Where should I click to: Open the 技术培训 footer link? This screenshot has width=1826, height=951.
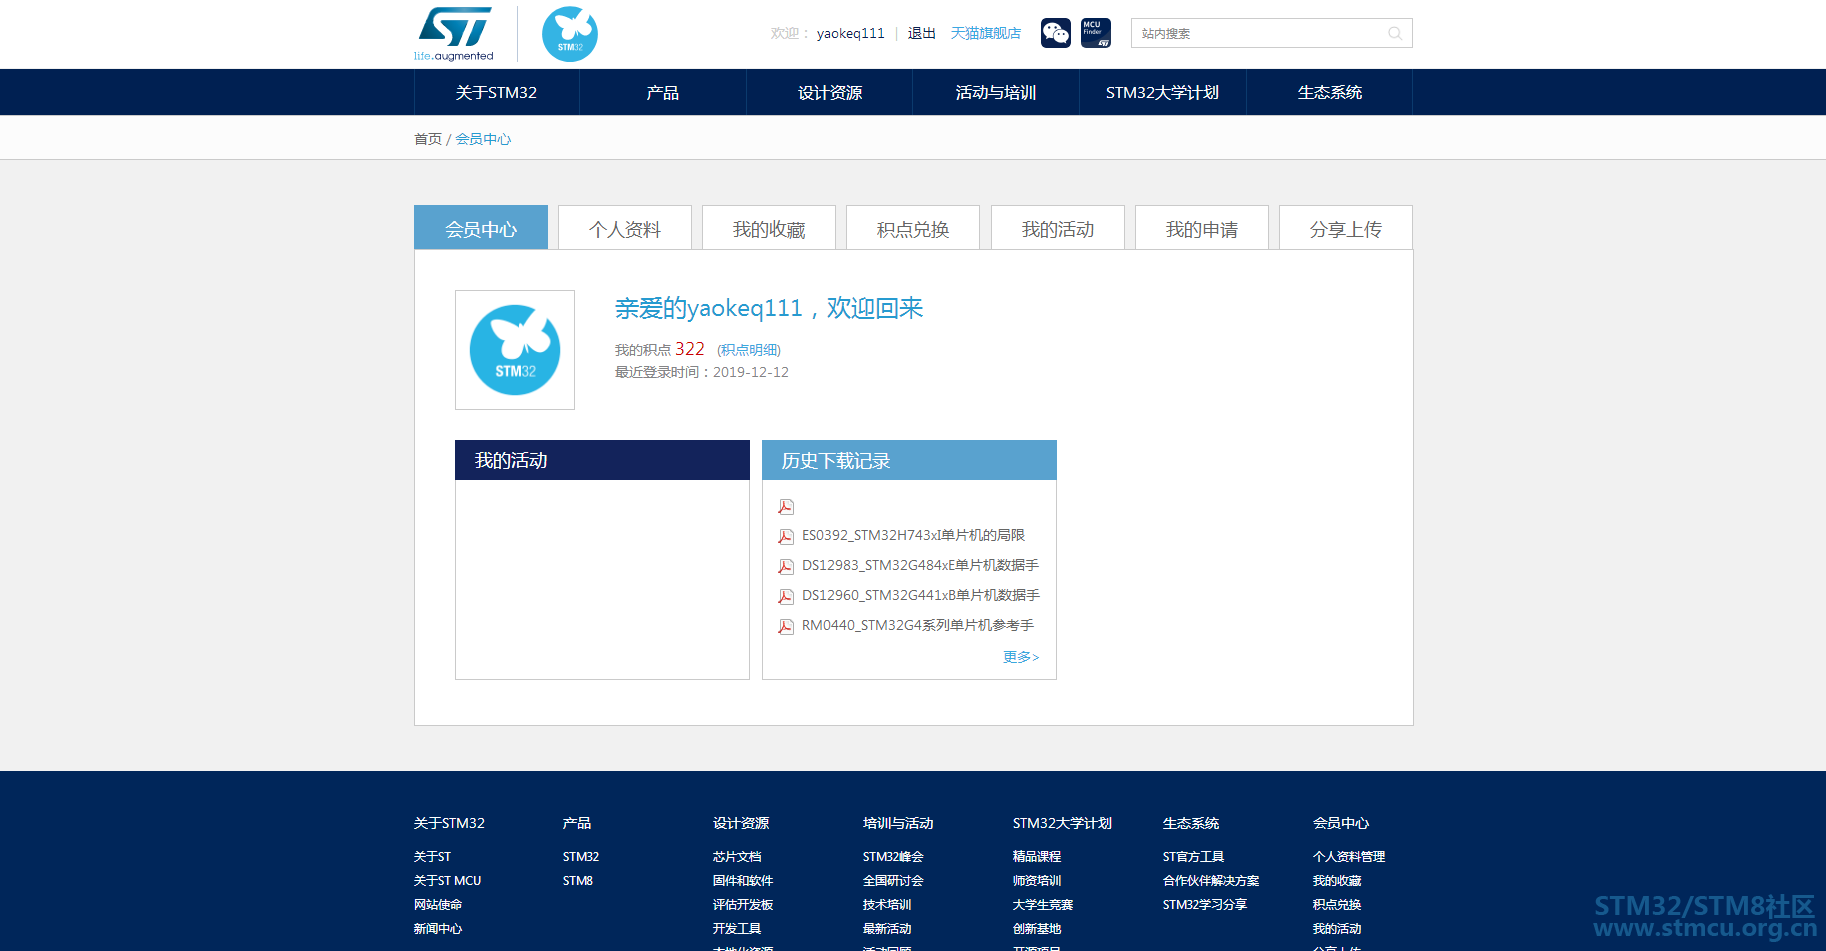[x=887, y=905]
